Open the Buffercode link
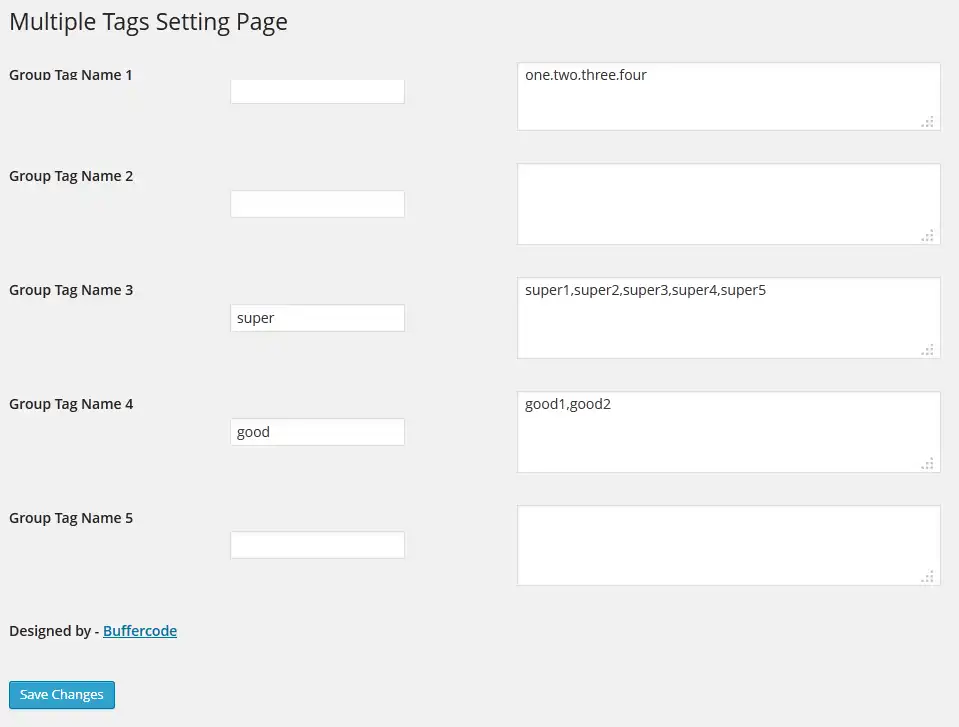Screen dimensions: 959x727 [x=140, y=631]
